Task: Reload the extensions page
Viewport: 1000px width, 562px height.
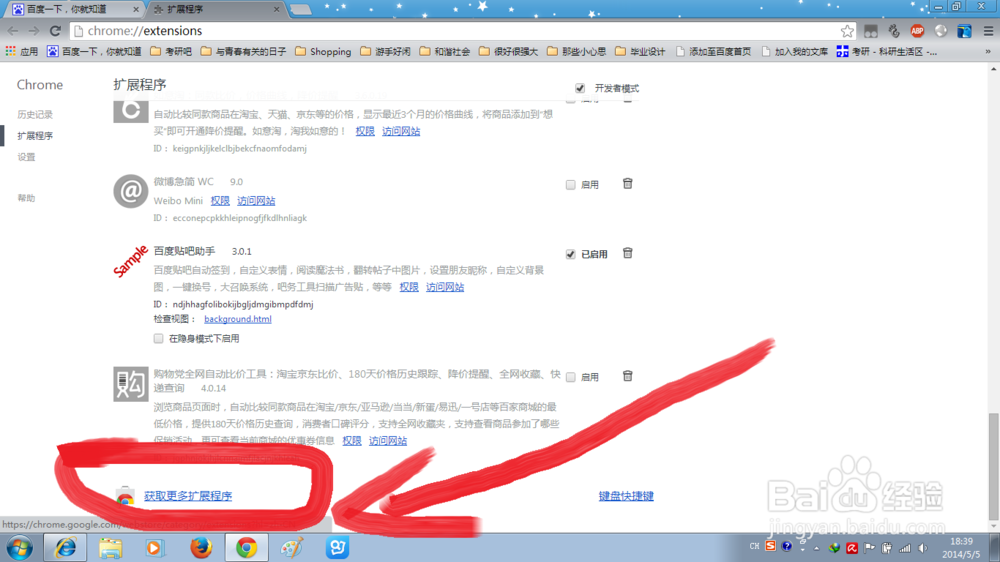Action: coord(55,31)
